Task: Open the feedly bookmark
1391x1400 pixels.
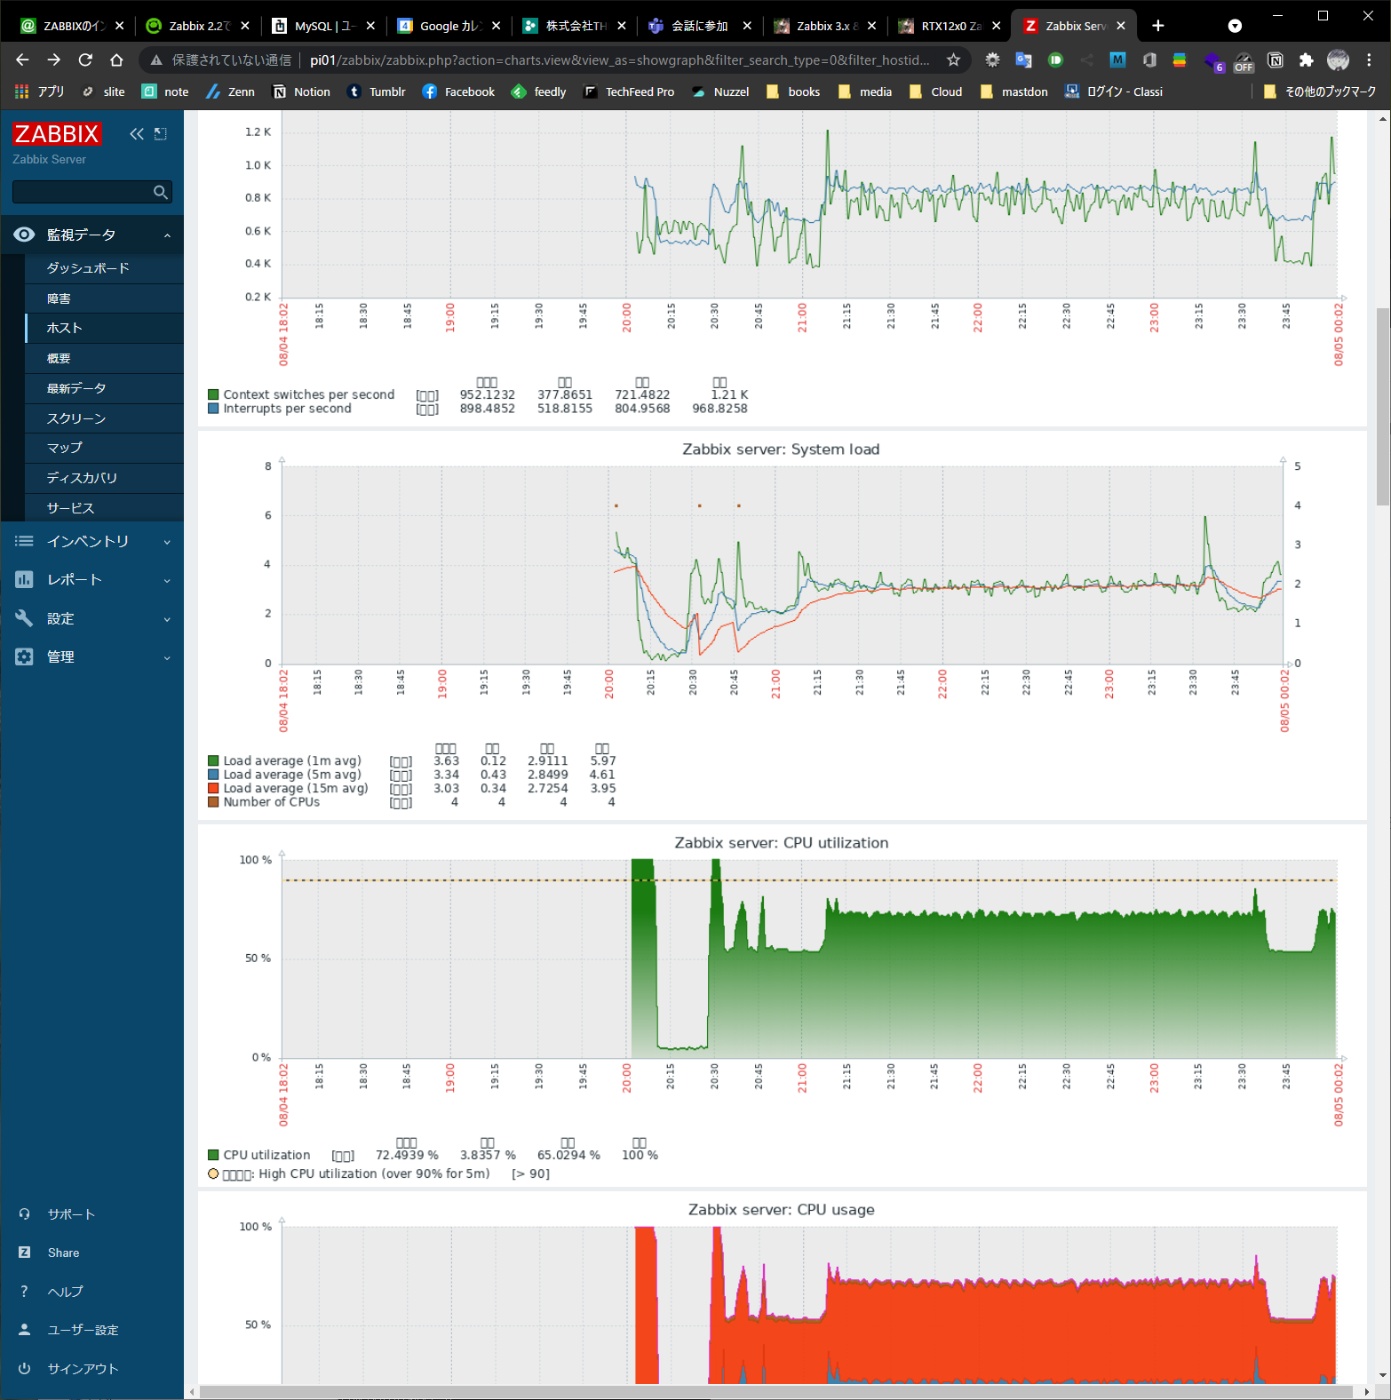Action: (x=538, y=92)
